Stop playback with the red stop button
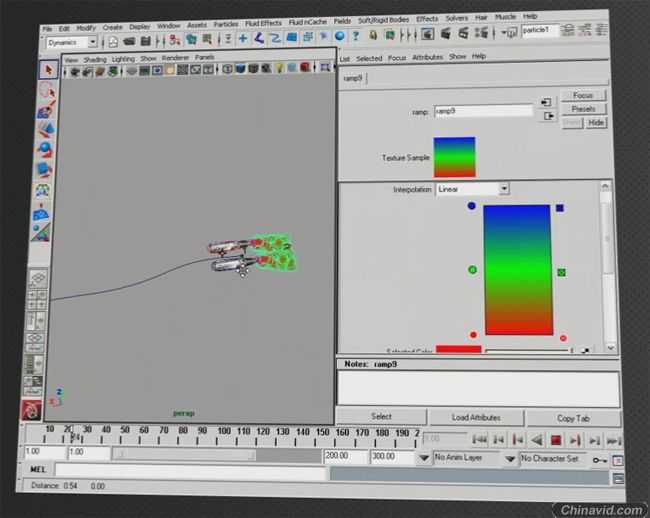Screen dimensions: 650x518 pyautogui.click(x=555, y=439)
